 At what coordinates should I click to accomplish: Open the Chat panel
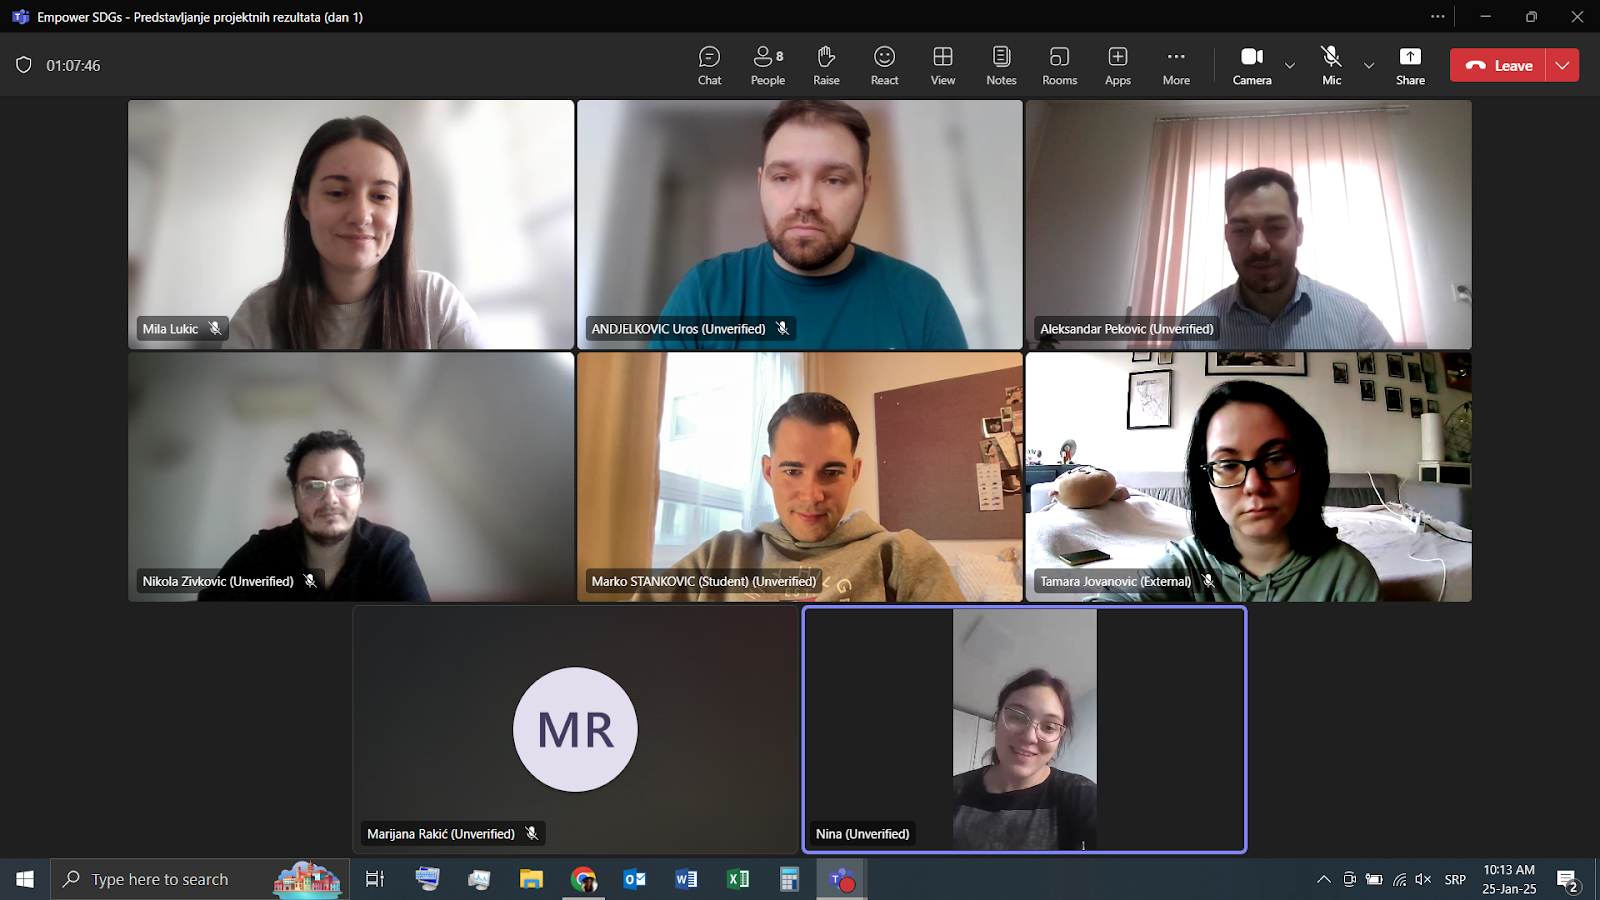[709, 65]
